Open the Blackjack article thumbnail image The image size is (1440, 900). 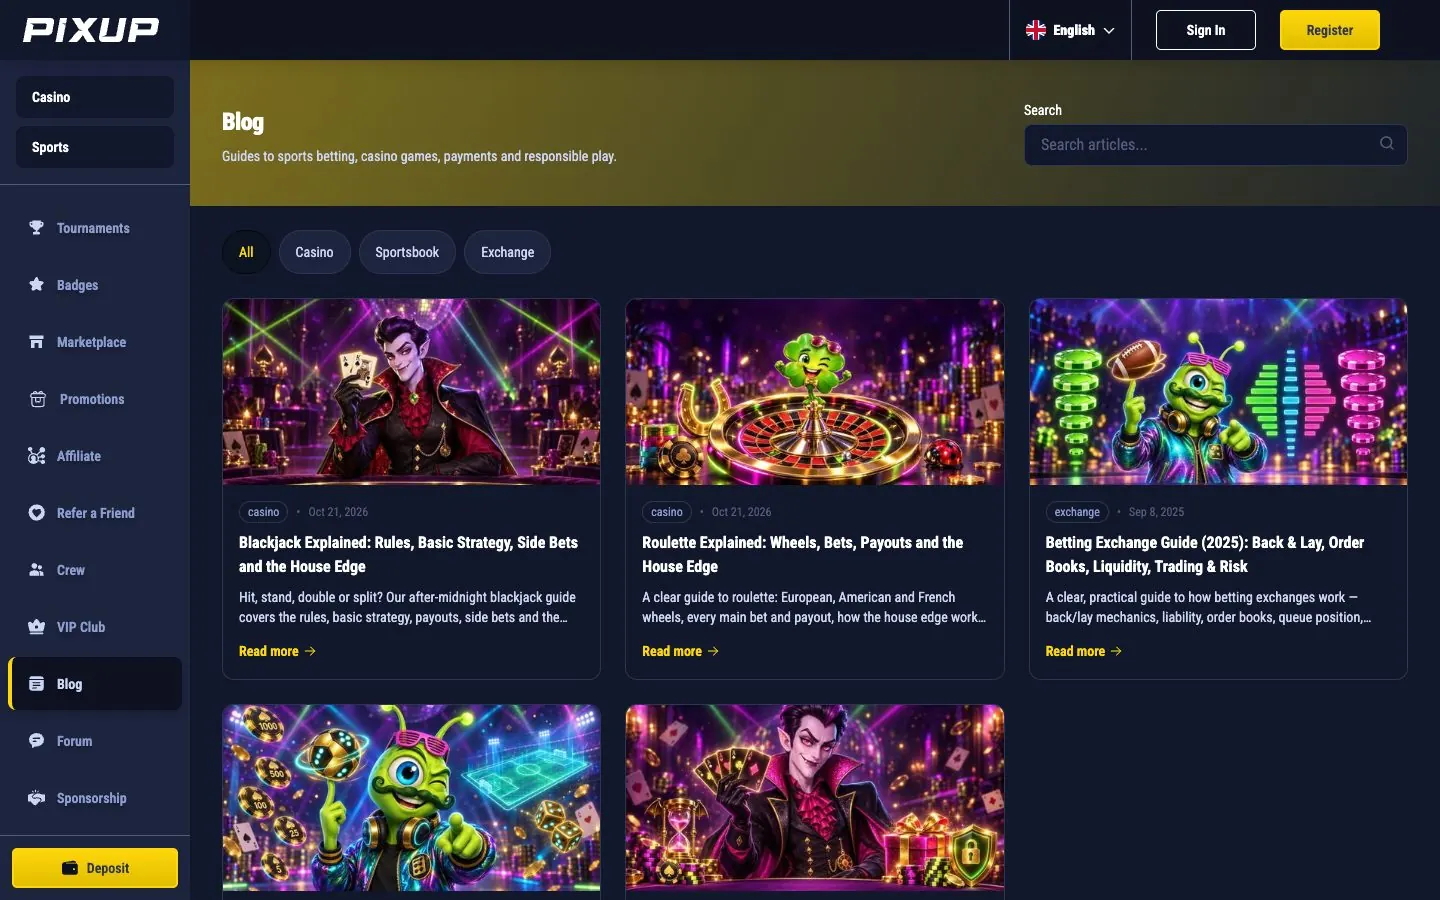coord(411,392)
